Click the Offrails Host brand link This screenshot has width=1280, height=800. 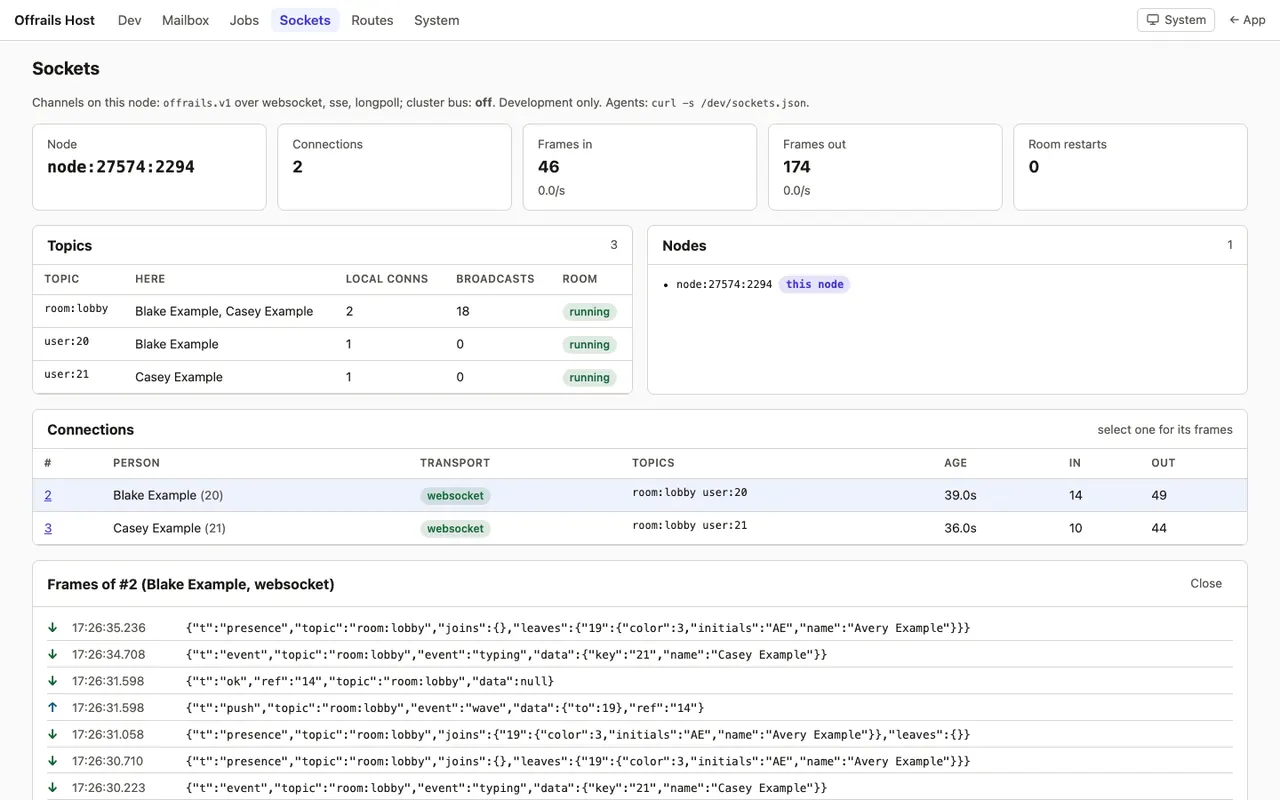coord(55,20)
